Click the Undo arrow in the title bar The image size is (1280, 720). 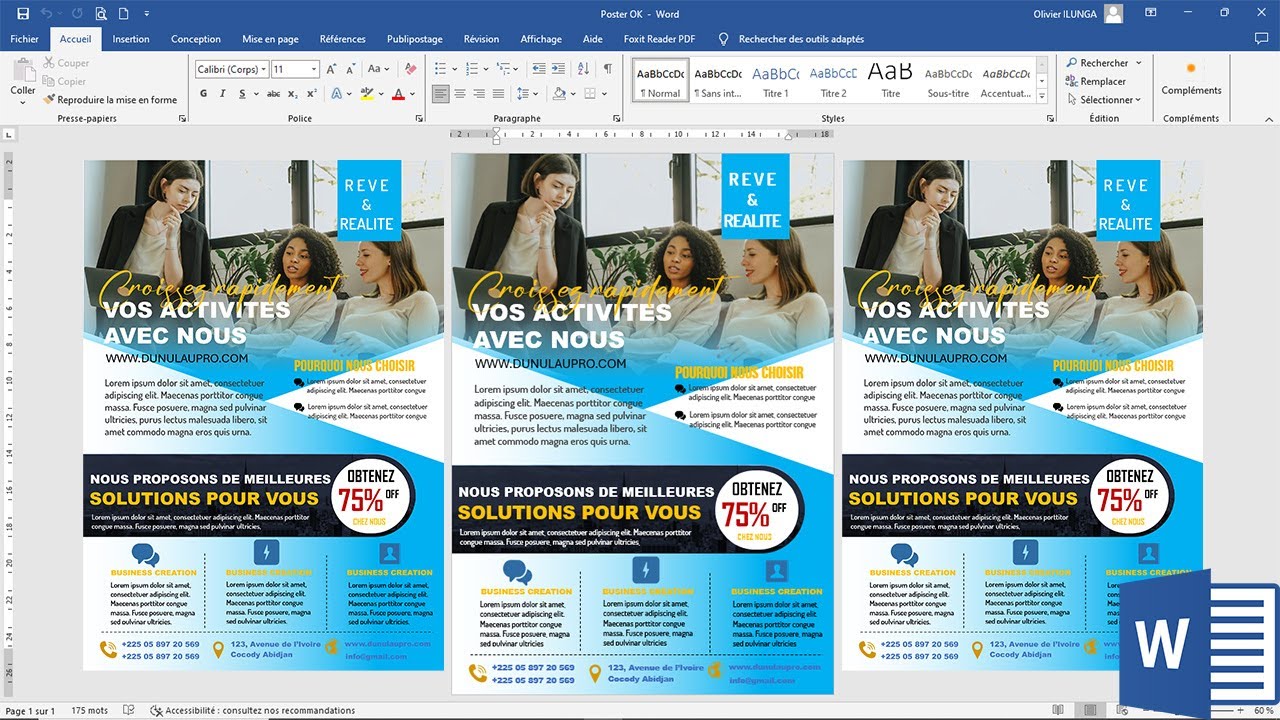(x=46, y=14)
